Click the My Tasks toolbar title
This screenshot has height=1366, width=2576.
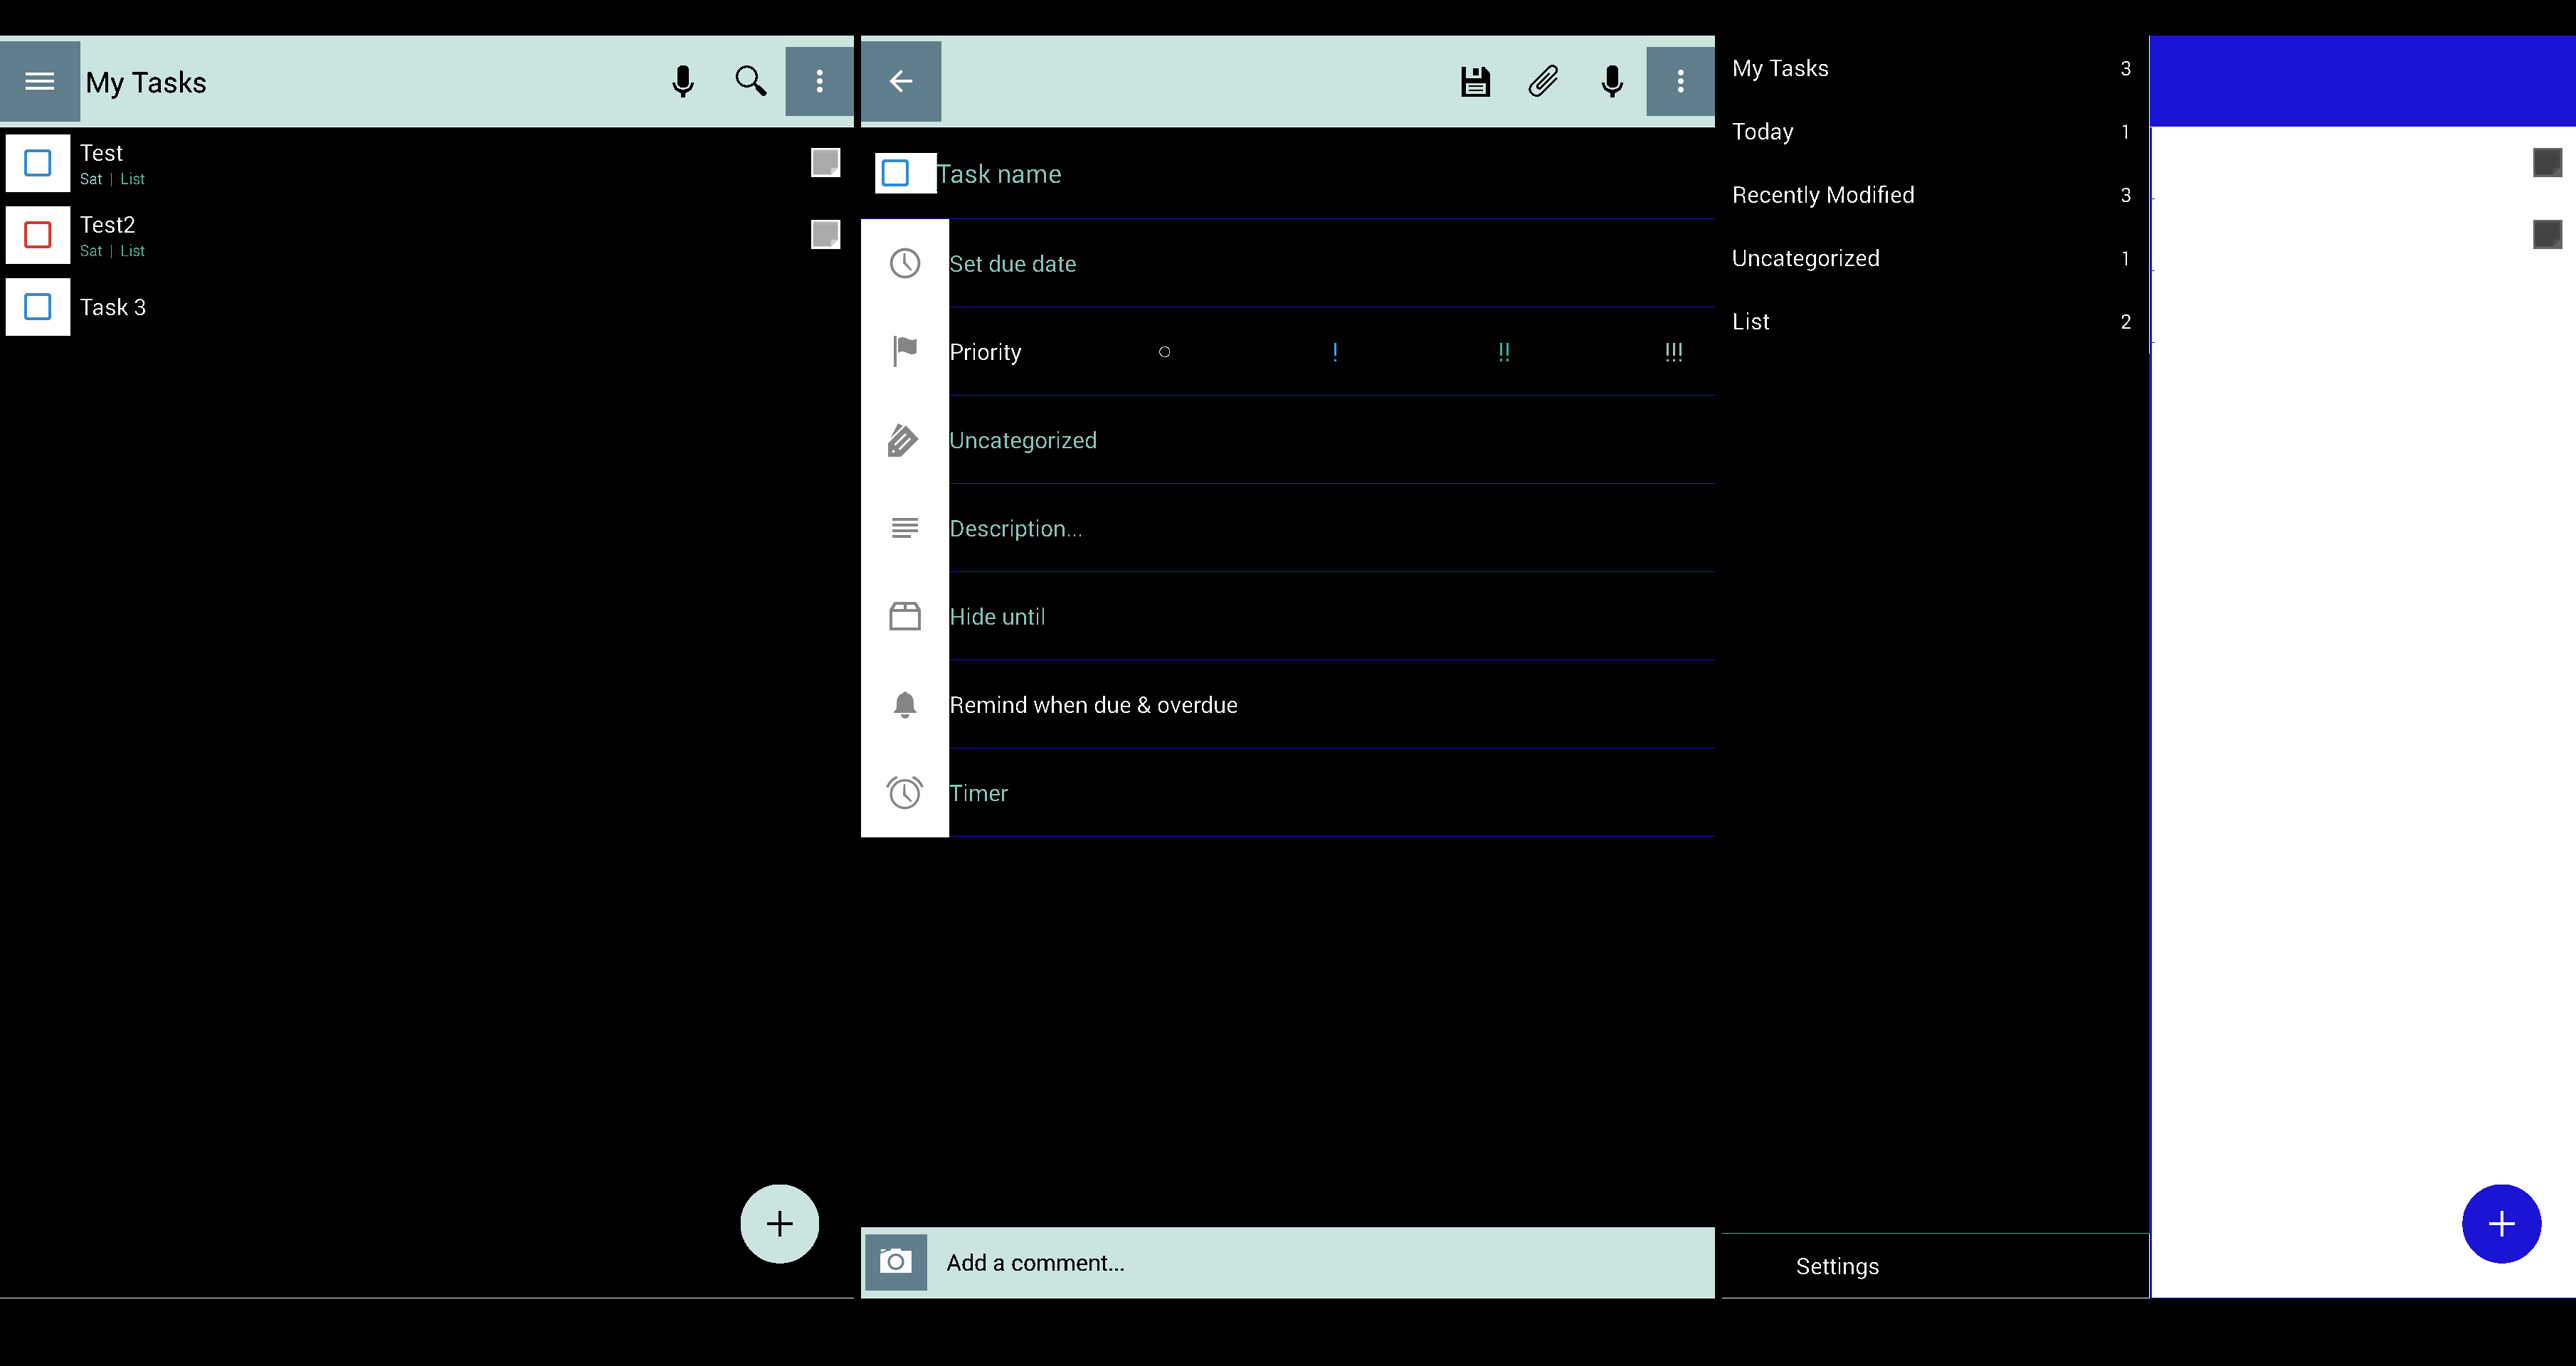tap(146, 82)
